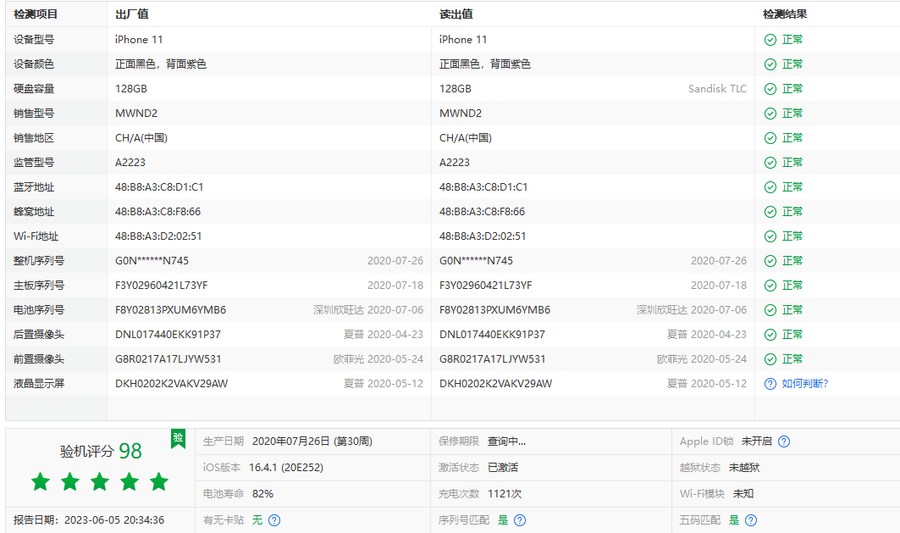Viewport: 900px width, 533px height.
Task: Click the 检测项目 column header
Action: click(x=36, y=14)
